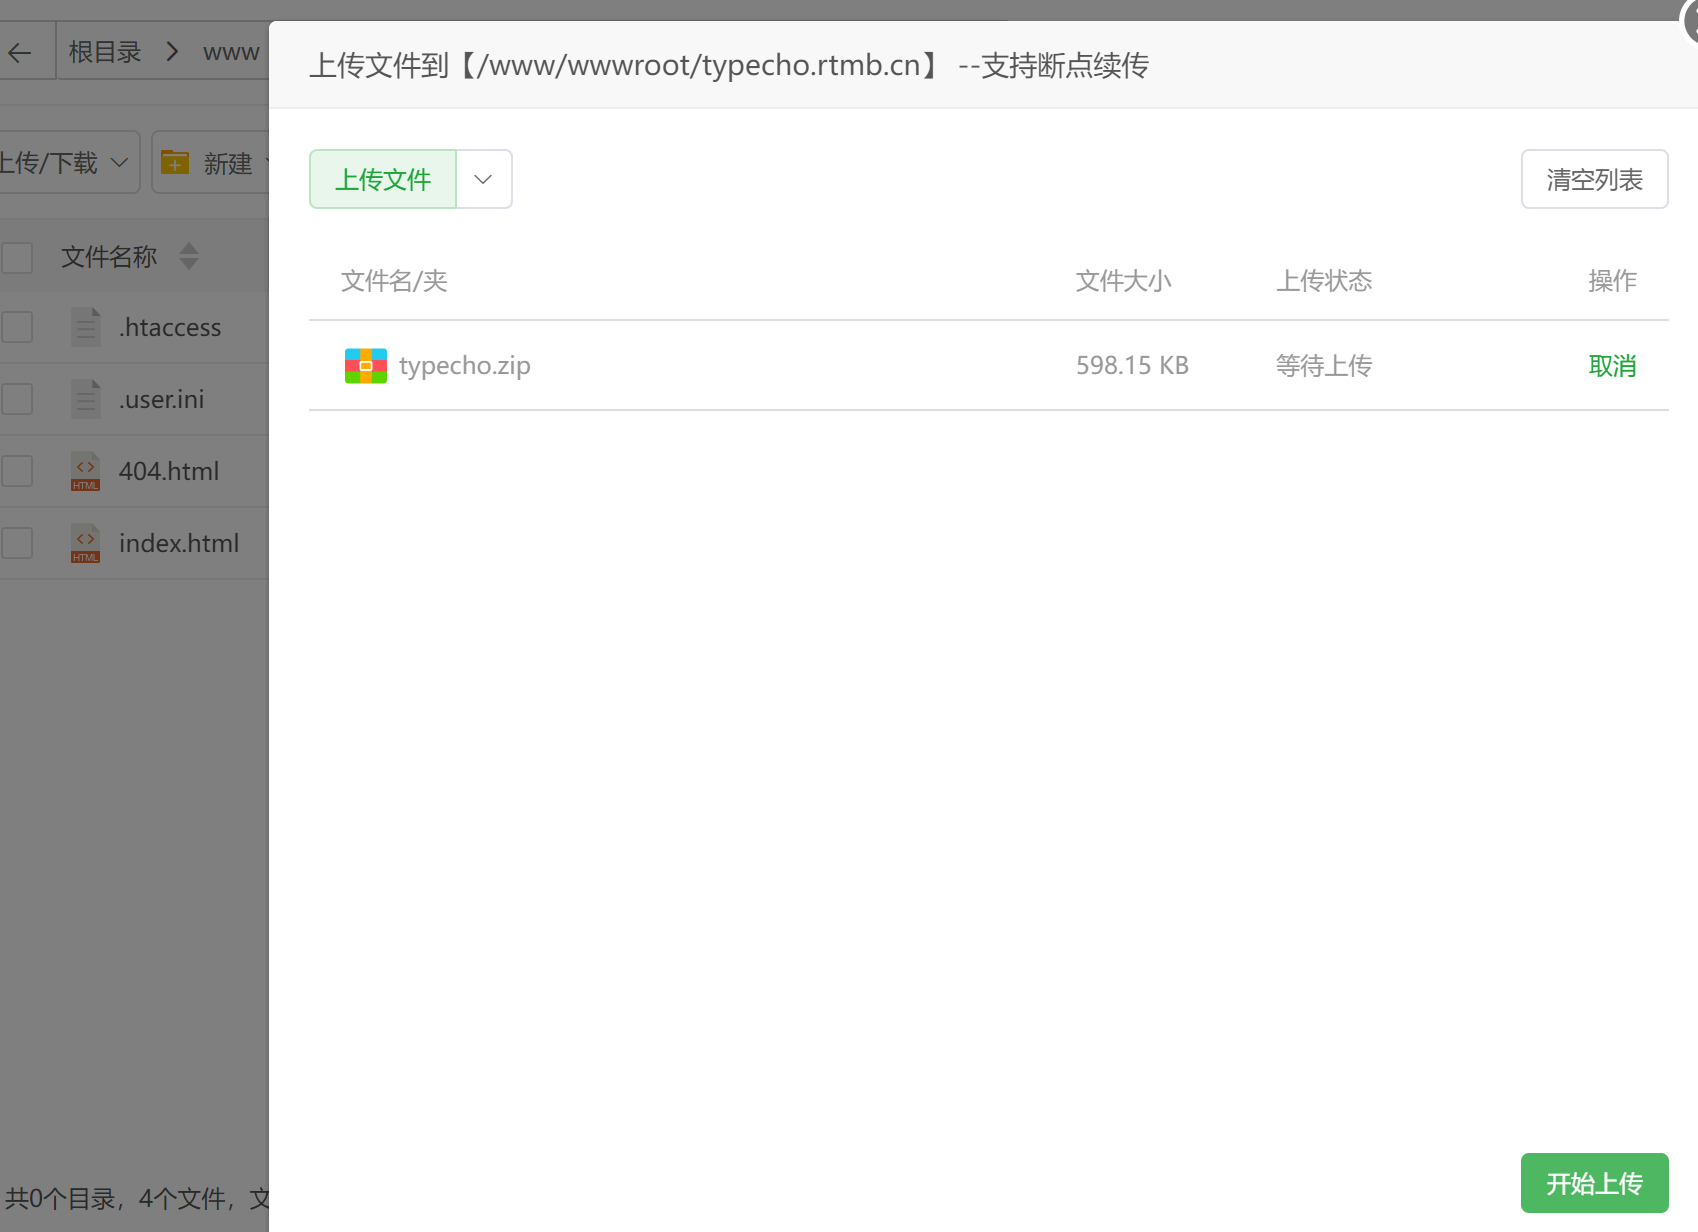Screen dimensions: 1698x1232
Task: Tick the checkbox next to .htaccess
Action: click(x=17, y=327)
